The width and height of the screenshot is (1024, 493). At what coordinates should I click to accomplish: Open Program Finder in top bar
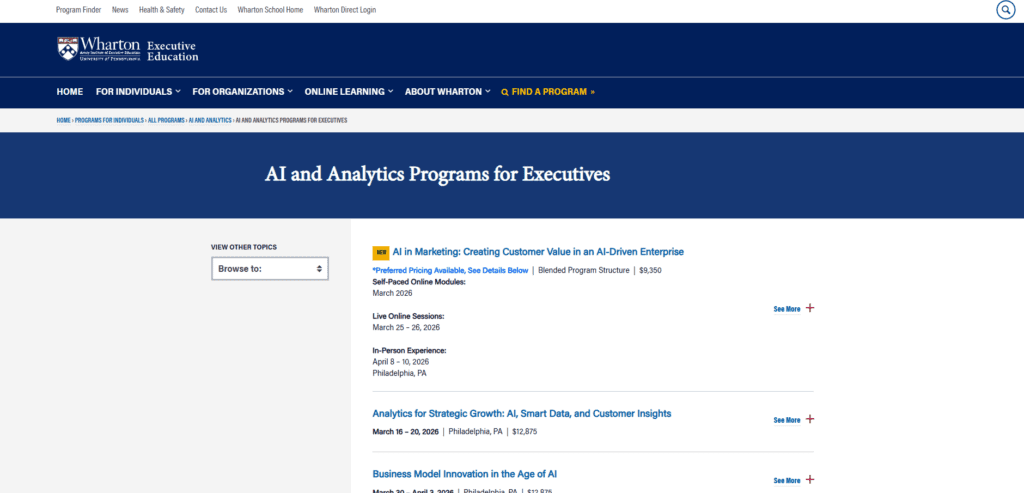coord(78,10)
